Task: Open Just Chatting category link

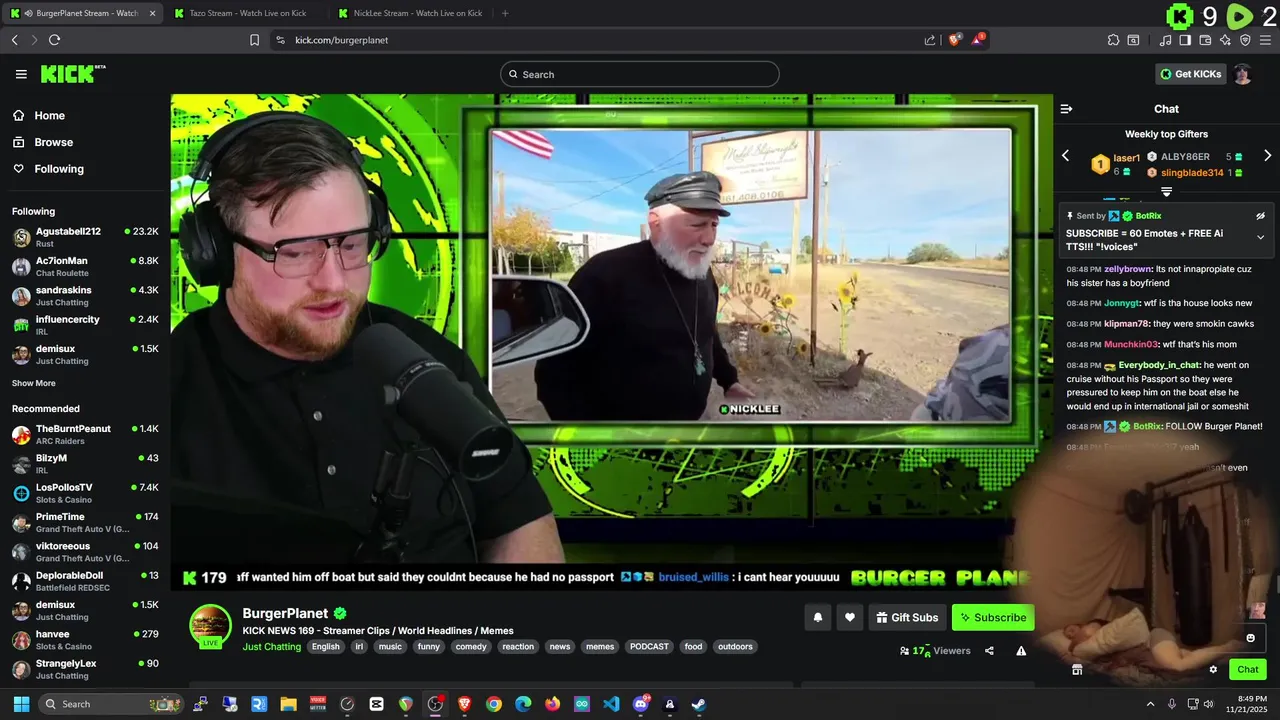Action: [271, 647]
